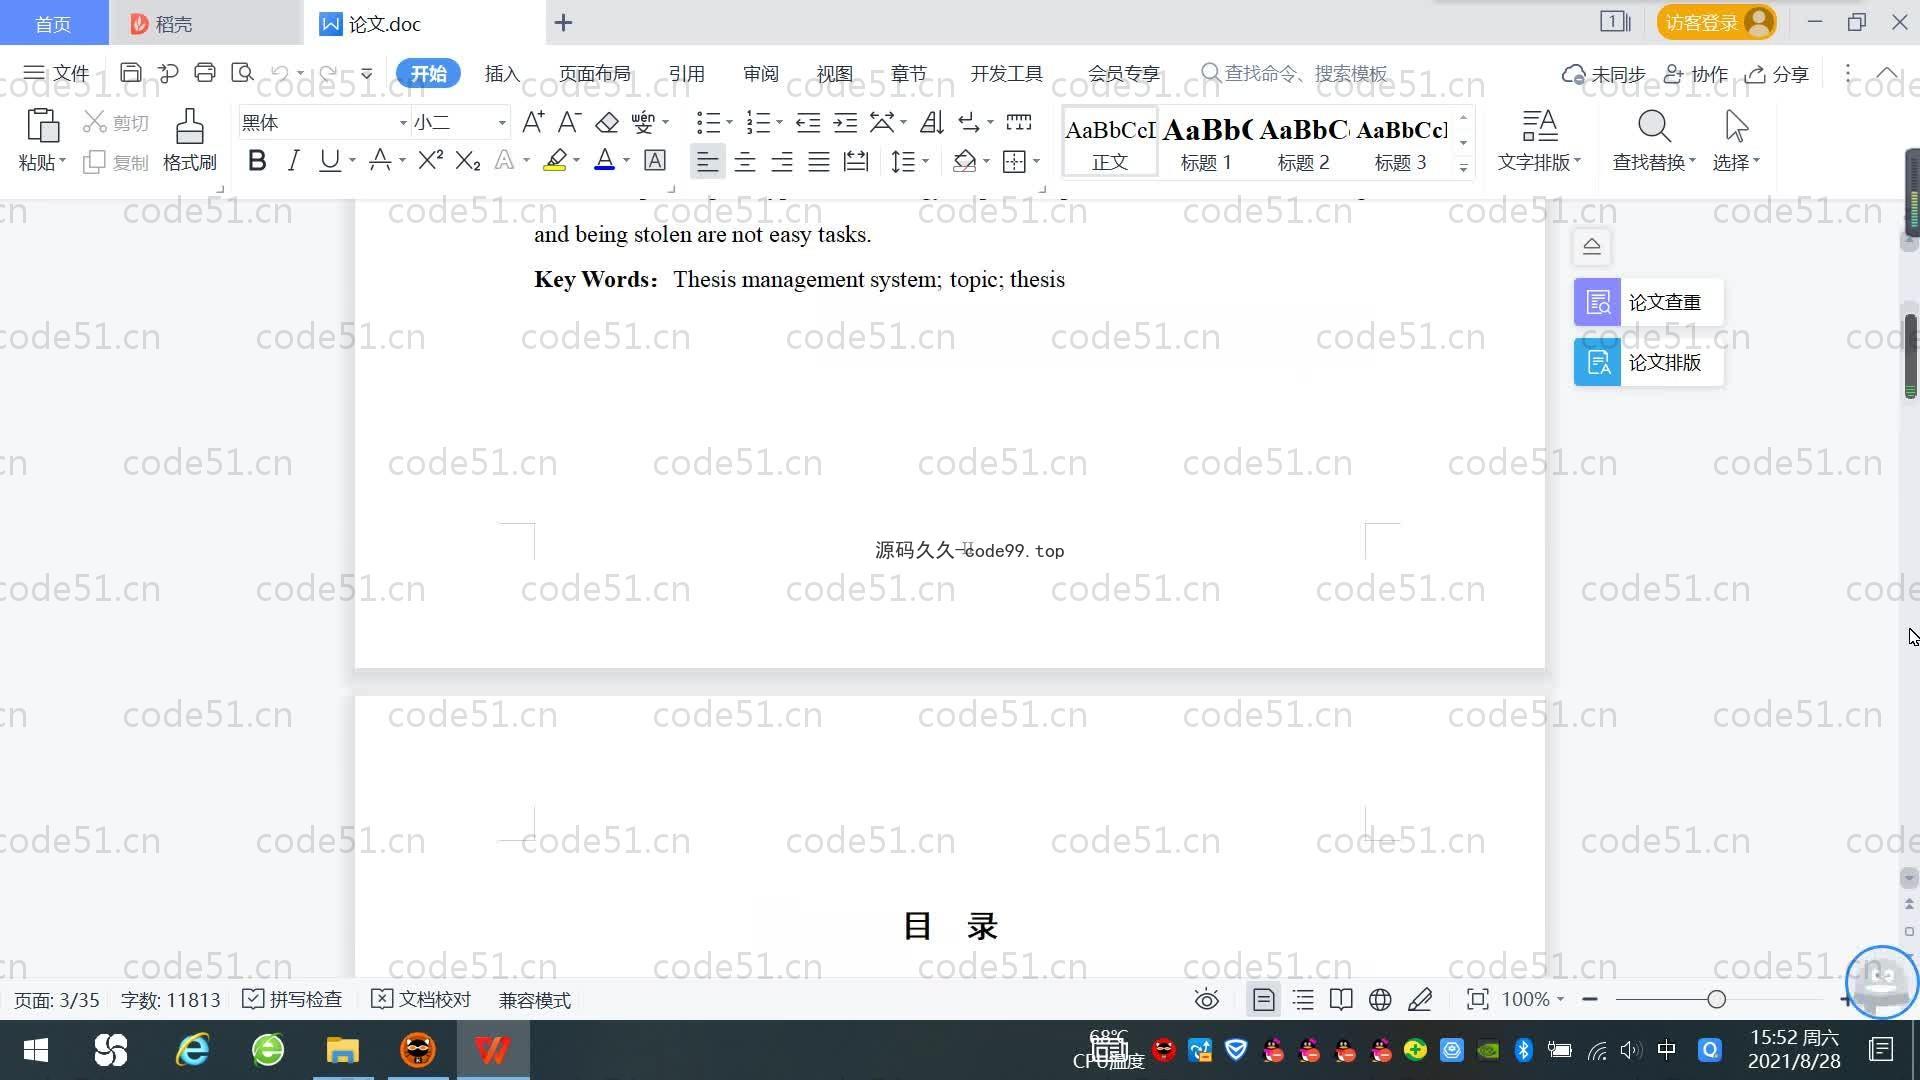Image resolution: width=1920 pixels, height=1080 pixels.
Task: Switch to web layout view
Action: point(1380,1000)
